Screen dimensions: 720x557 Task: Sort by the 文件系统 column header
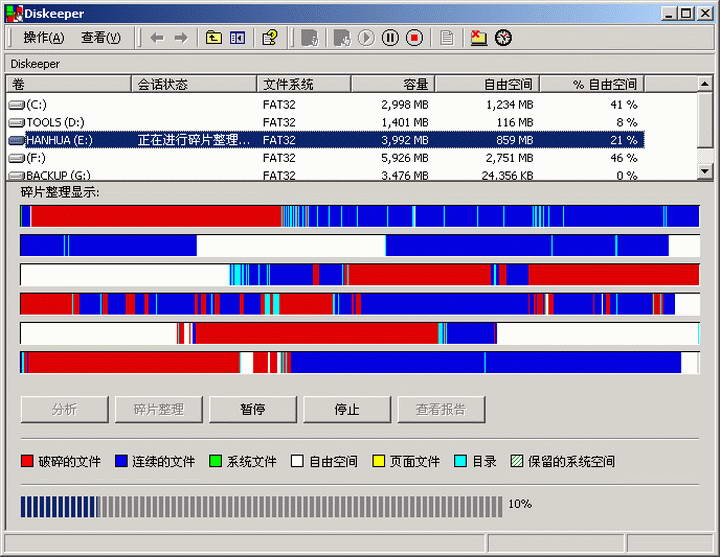pos(304,84)
